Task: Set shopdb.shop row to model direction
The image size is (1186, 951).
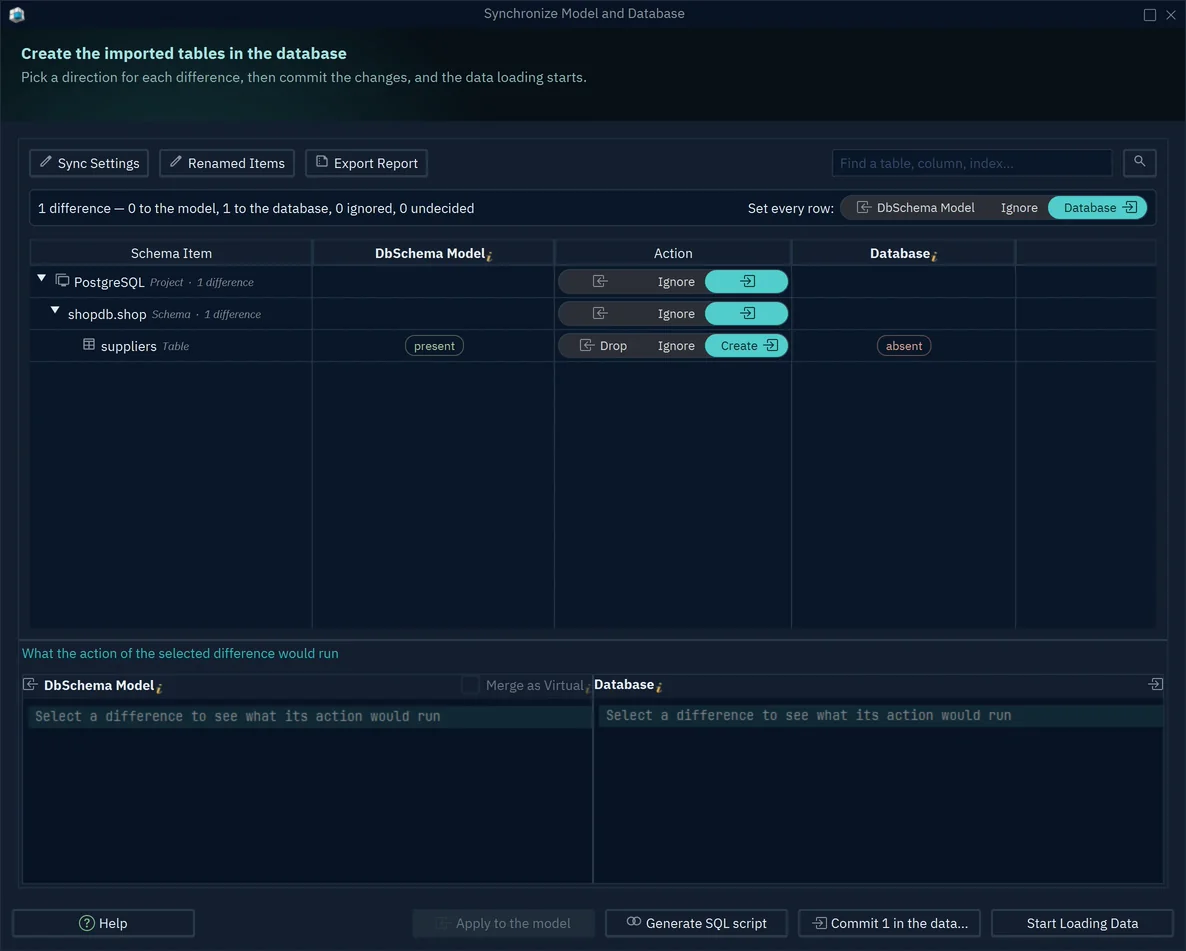Action: click(601, 313)
